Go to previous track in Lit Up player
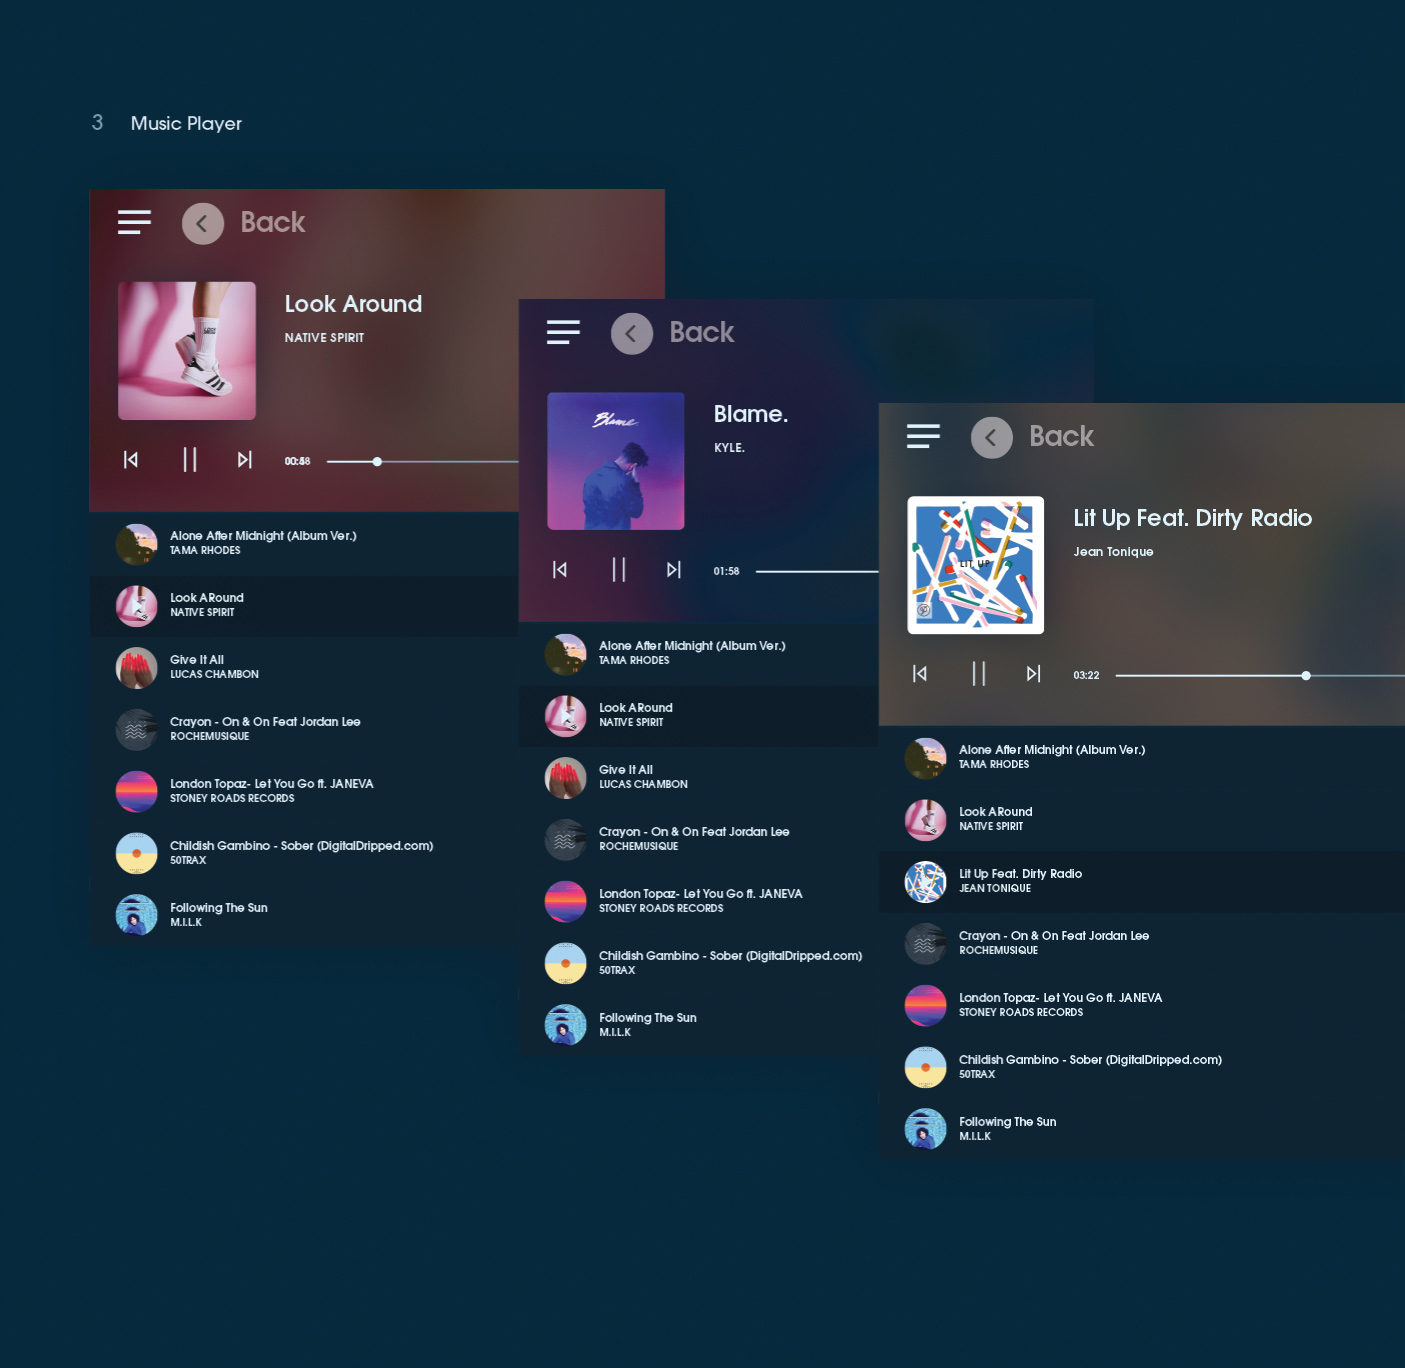This screenshot has width=1405, height=1368. click(920, 674)
